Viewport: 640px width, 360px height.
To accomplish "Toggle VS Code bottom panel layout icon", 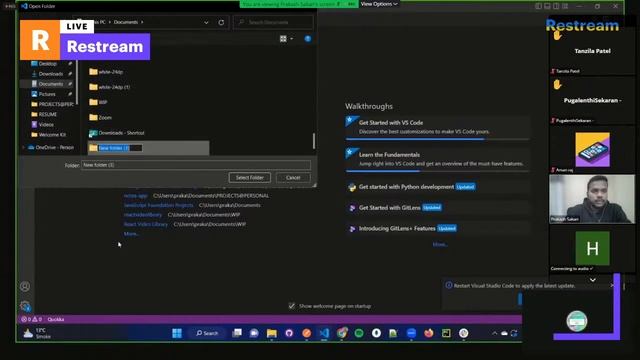I will (x=547, y=6).
